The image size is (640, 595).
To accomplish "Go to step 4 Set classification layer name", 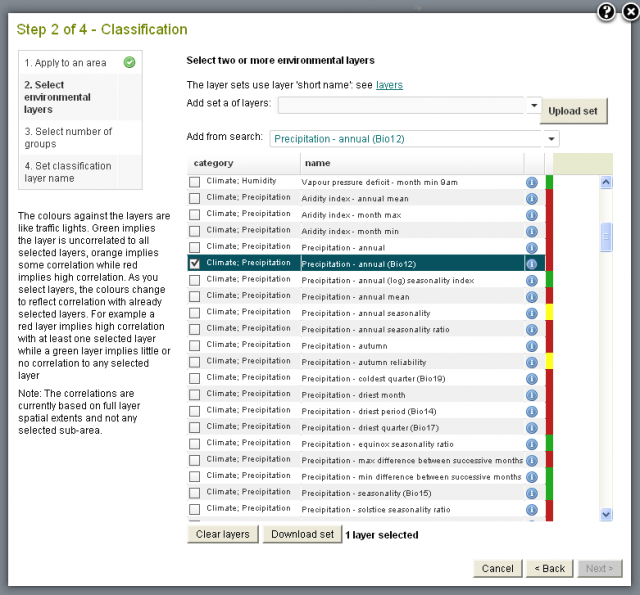I will pyautogui.click(x=67, y=172).
